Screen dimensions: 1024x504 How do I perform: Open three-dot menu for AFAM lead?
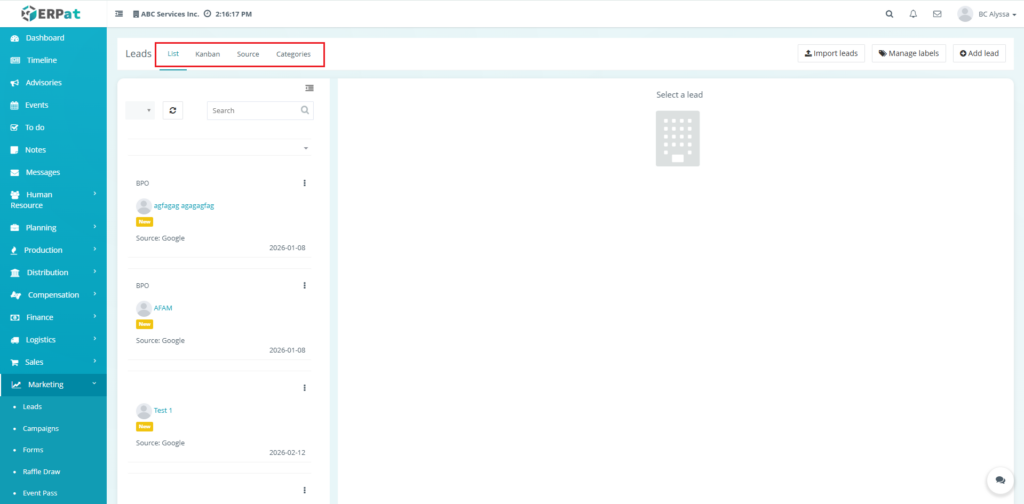coord(304,285)
